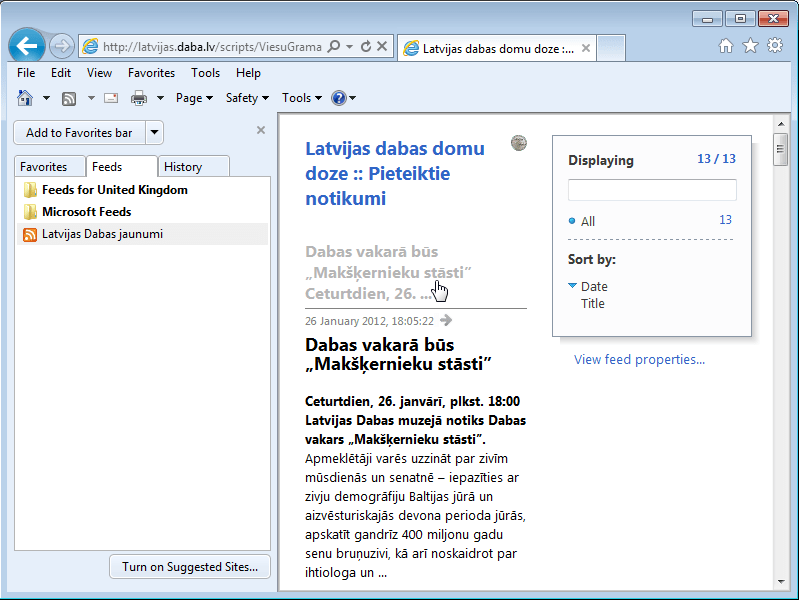The image size is (799, 600).
Task: Open the Help menu
Action: pos(248,73)
